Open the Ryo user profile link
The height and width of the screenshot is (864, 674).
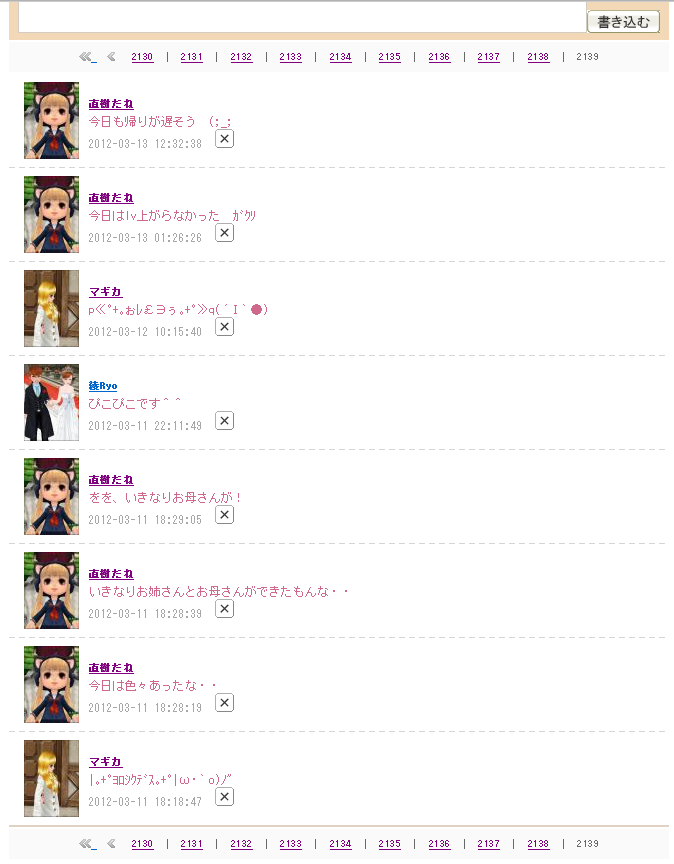pos(103,386)
